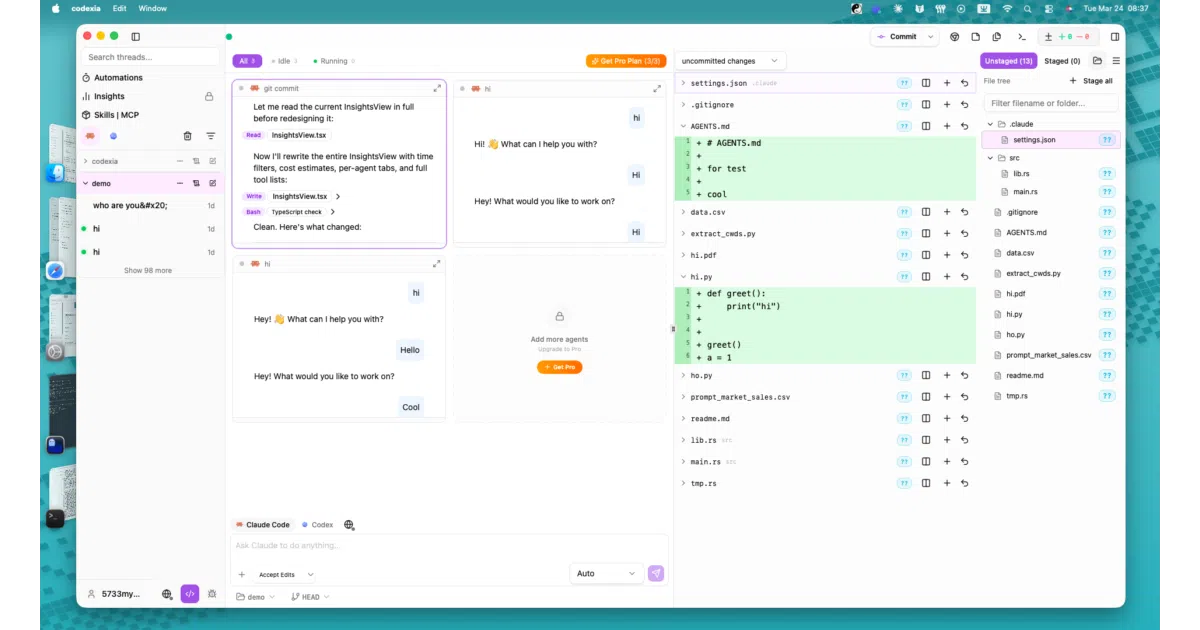Click the trash icon in the sidebar
This screenshot has width=1200, height=630.
(x=187, y=136)
